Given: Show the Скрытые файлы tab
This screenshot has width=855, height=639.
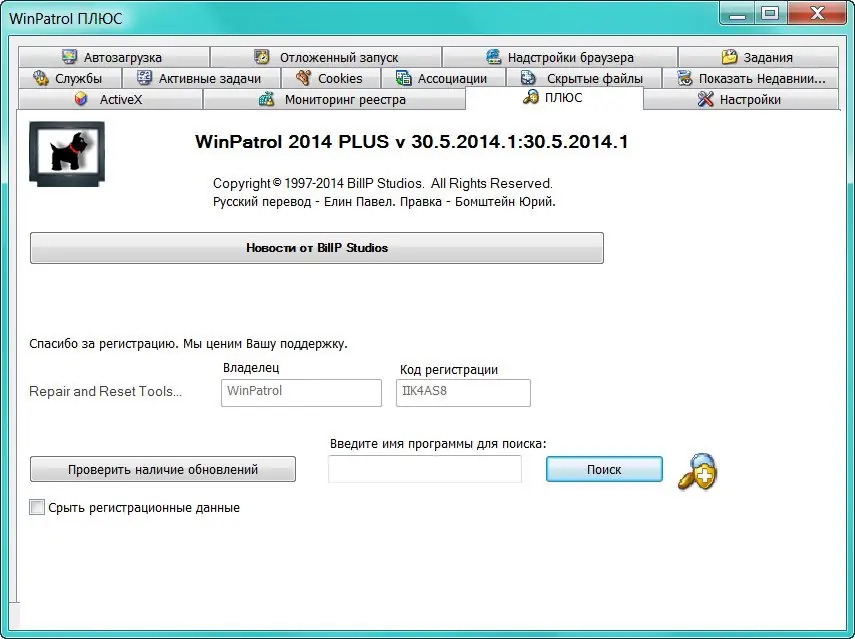Looking at the screenshot, I should point(583,78).
